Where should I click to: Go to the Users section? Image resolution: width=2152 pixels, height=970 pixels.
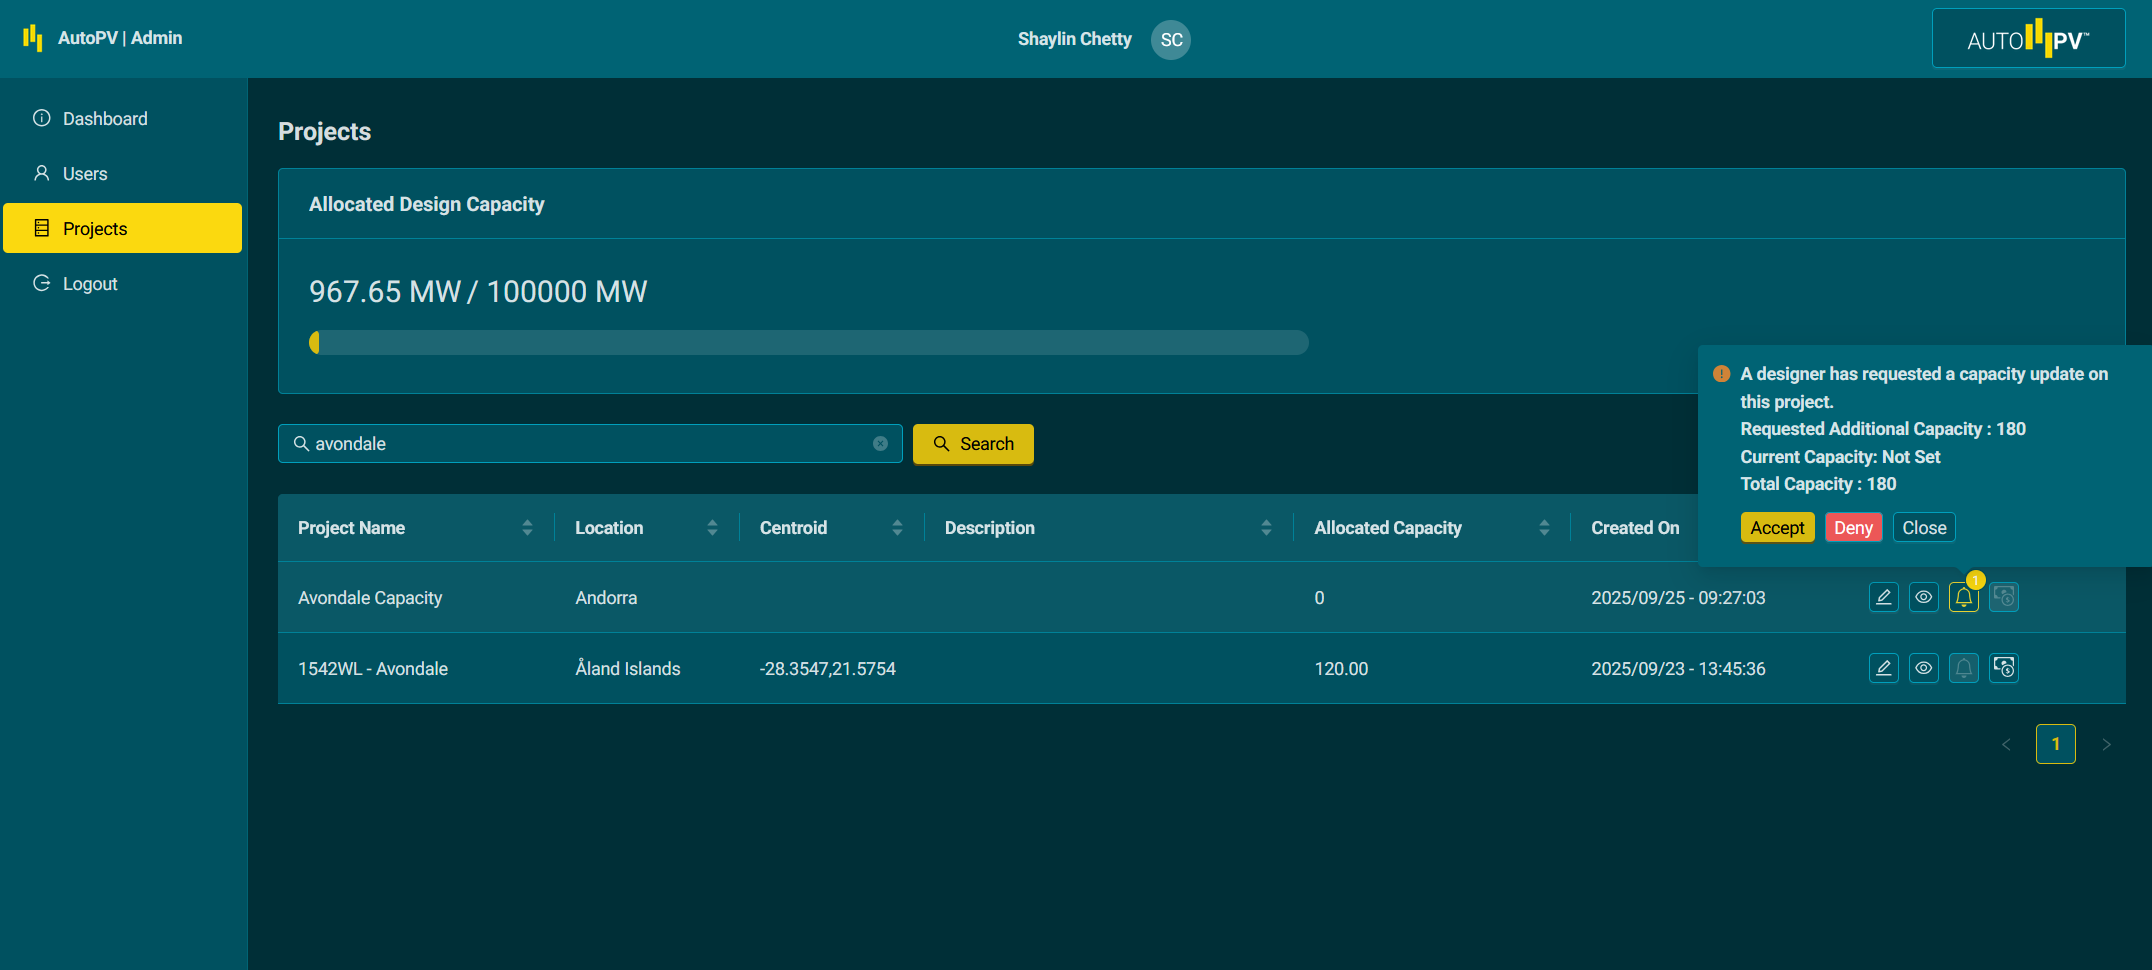[85, 174]
